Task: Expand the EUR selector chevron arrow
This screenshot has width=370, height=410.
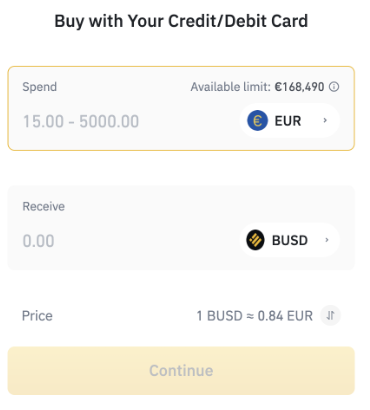Action: (x=325, y=120)
